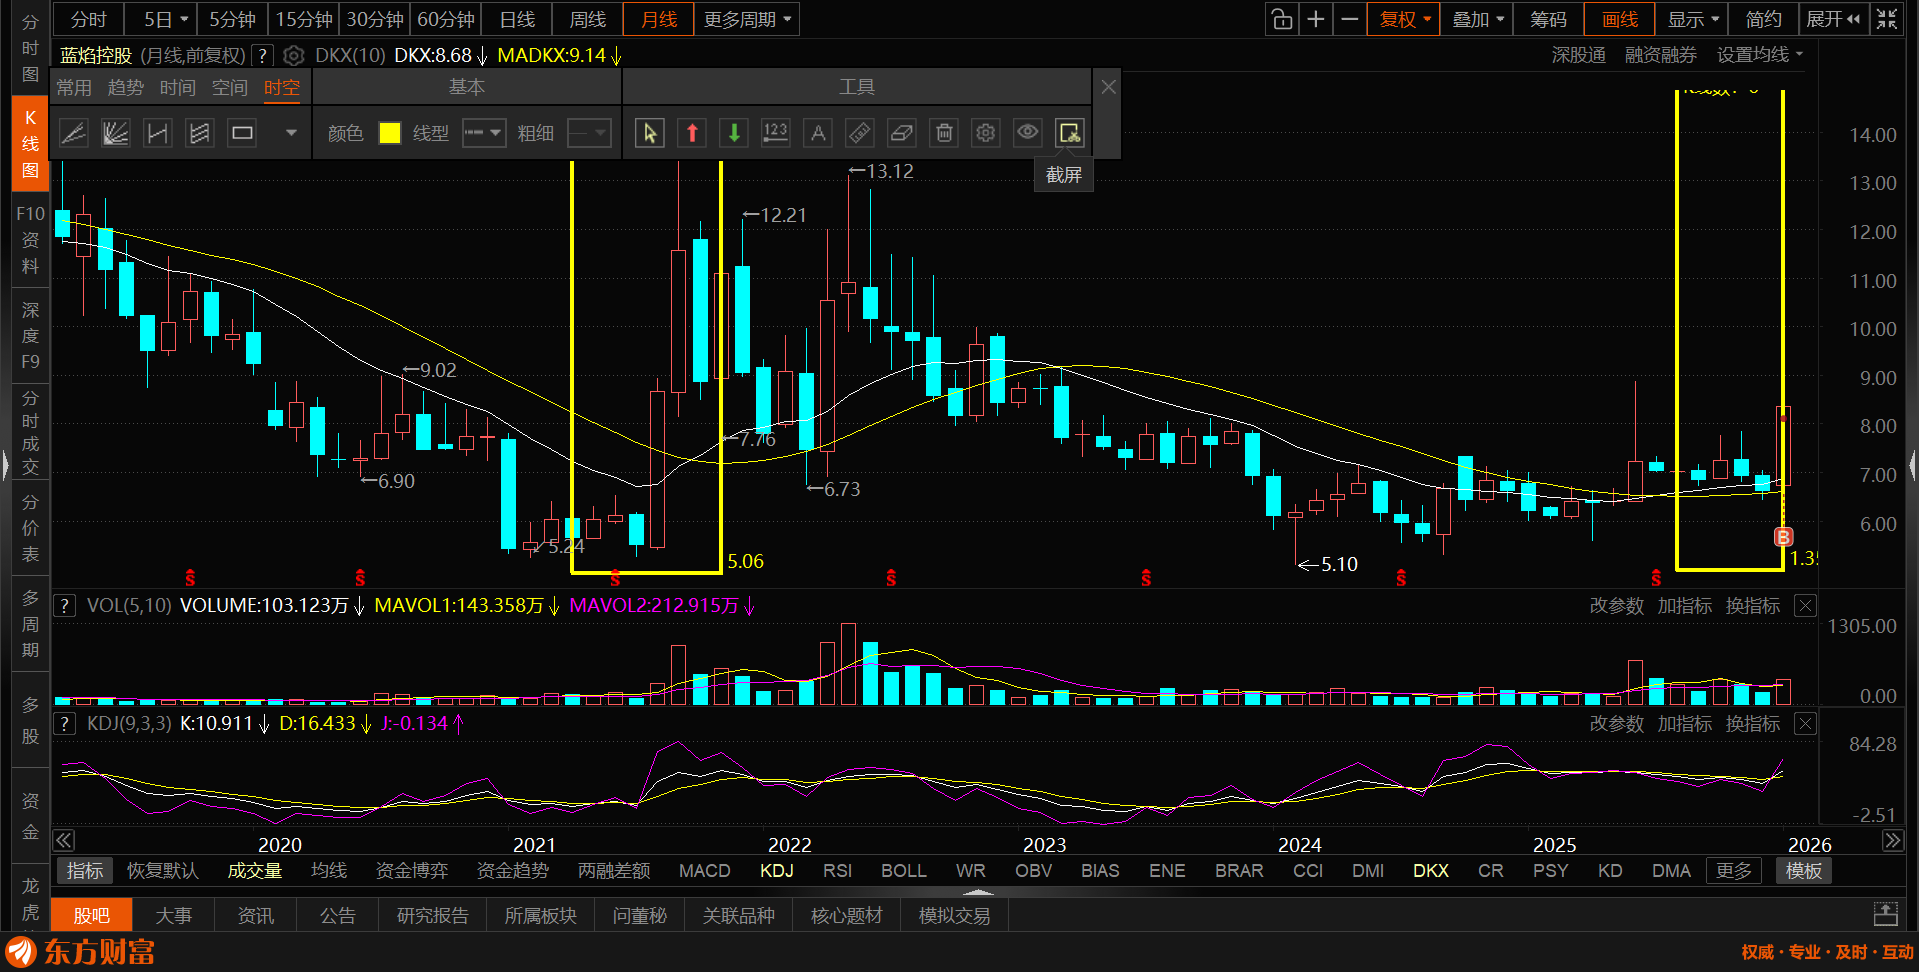Click the yellow line color swatch
1919x972 pixels.
coord(390,133)
